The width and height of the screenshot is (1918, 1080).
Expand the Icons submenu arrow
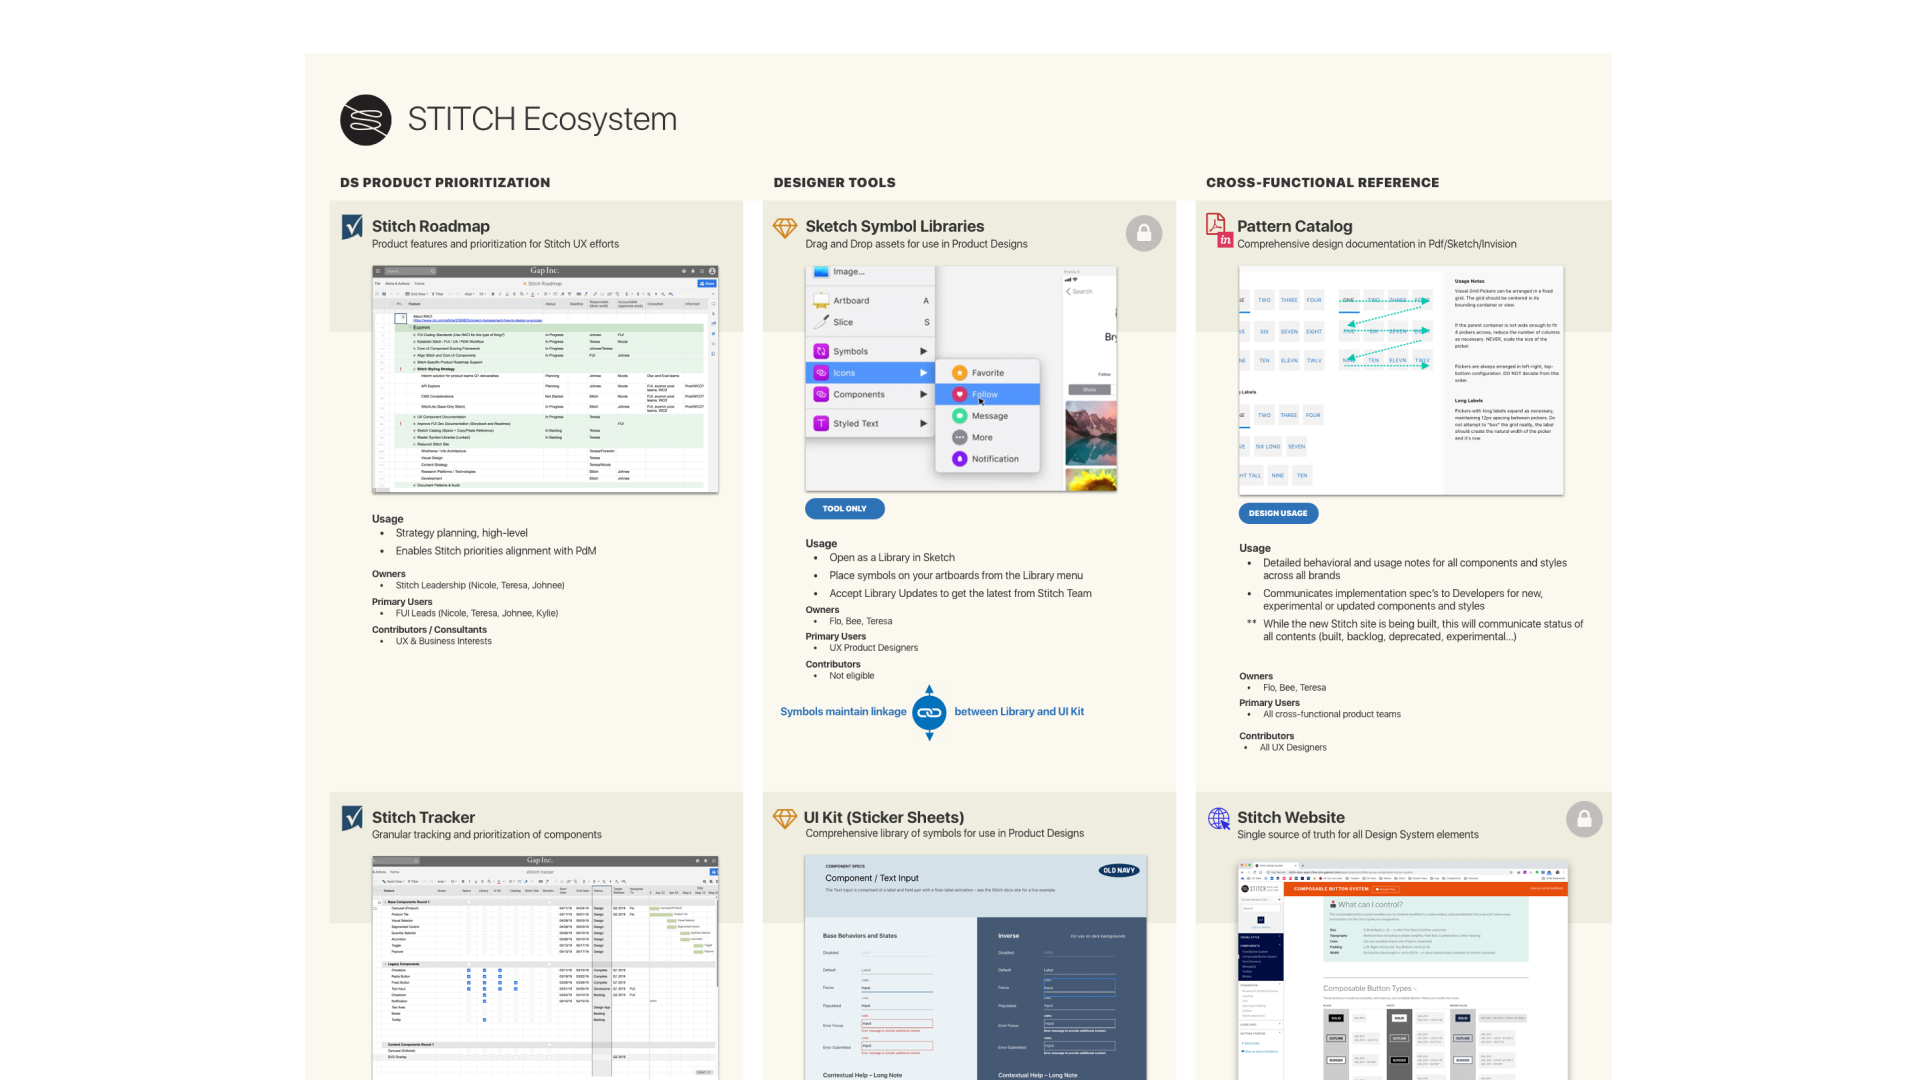coord(923,373)
